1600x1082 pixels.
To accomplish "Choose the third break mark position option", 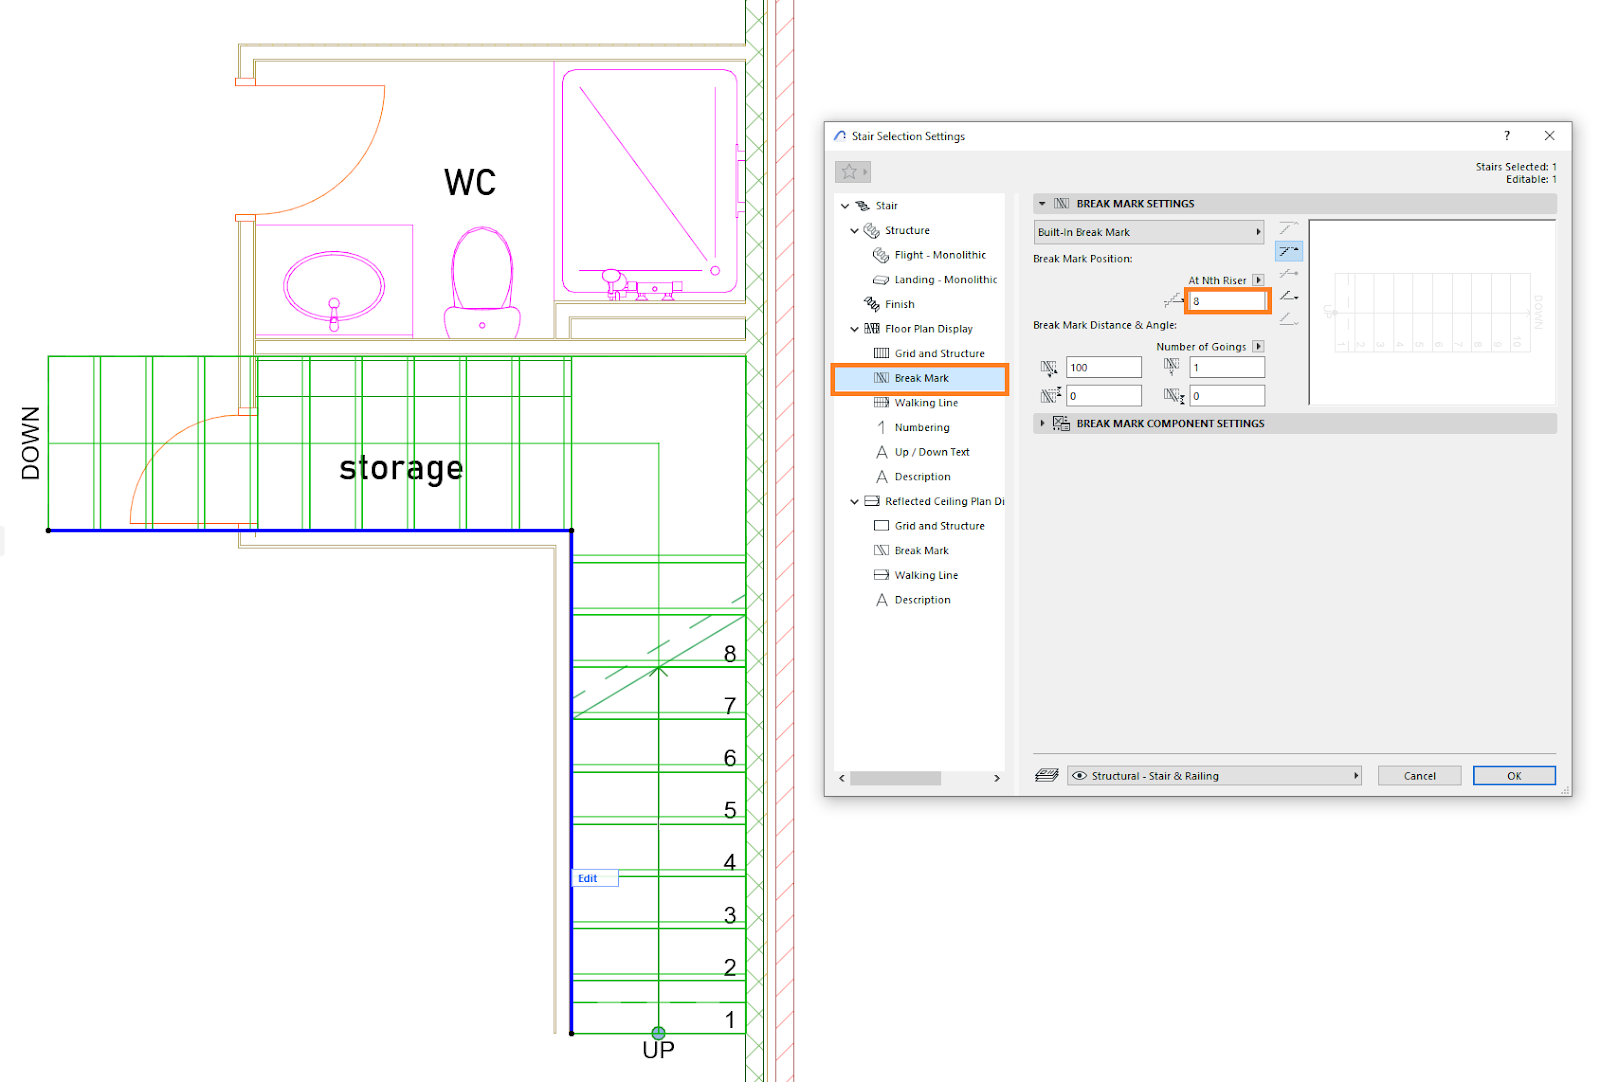I will pyautogui.click(x=1289, y=273).
